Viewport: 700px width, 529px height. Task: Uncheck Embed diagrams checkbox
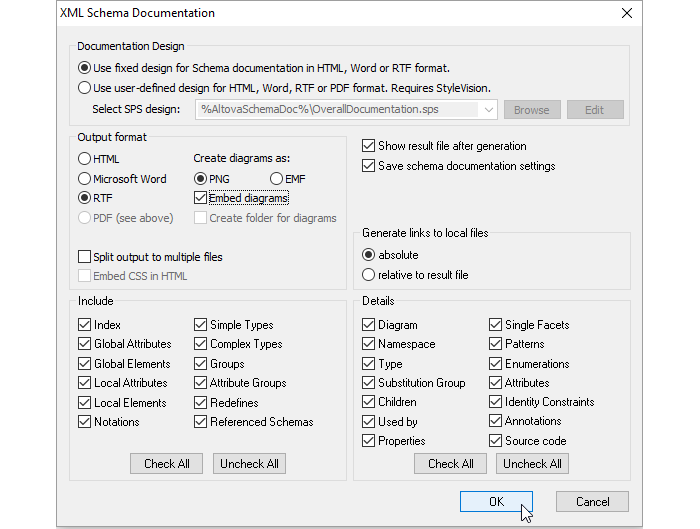point(201,198)
